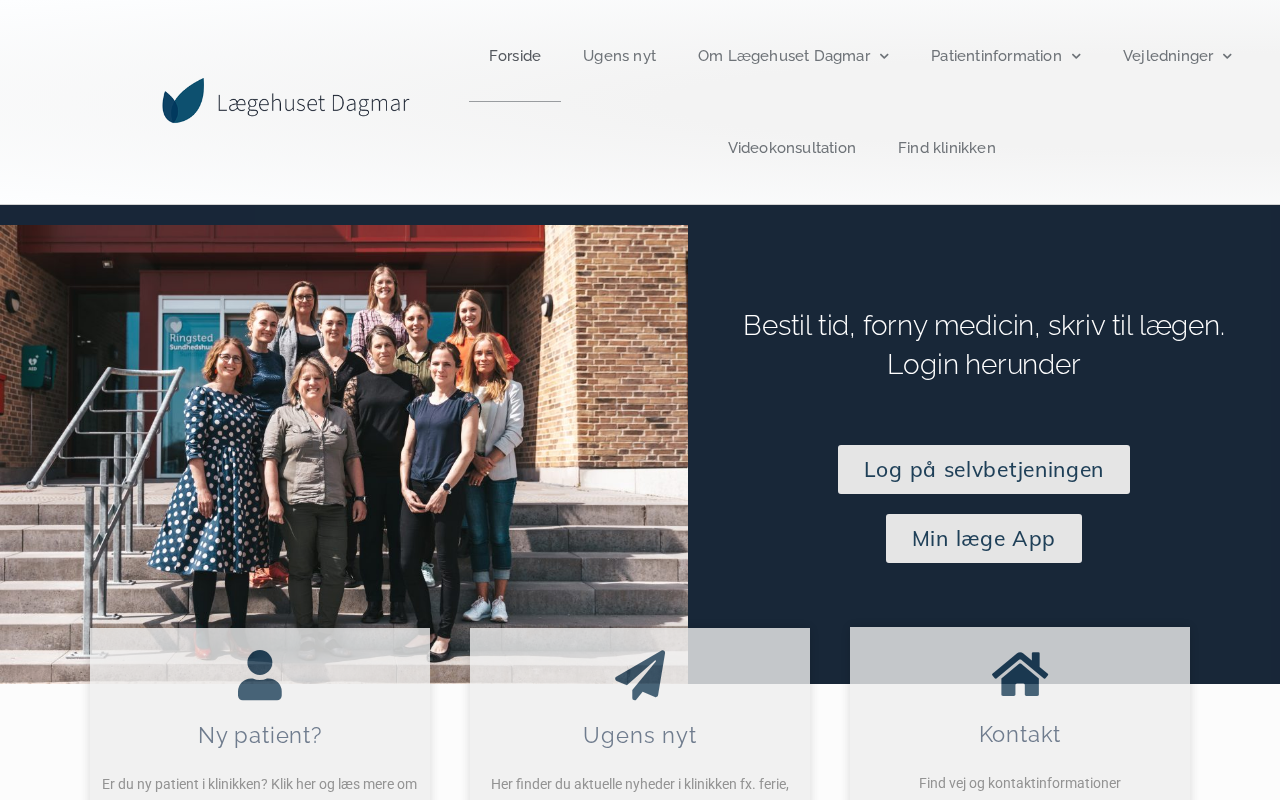Open the Ugens nyt card heading
This screenshot has height=800, width=1280.
click(640, 735)
